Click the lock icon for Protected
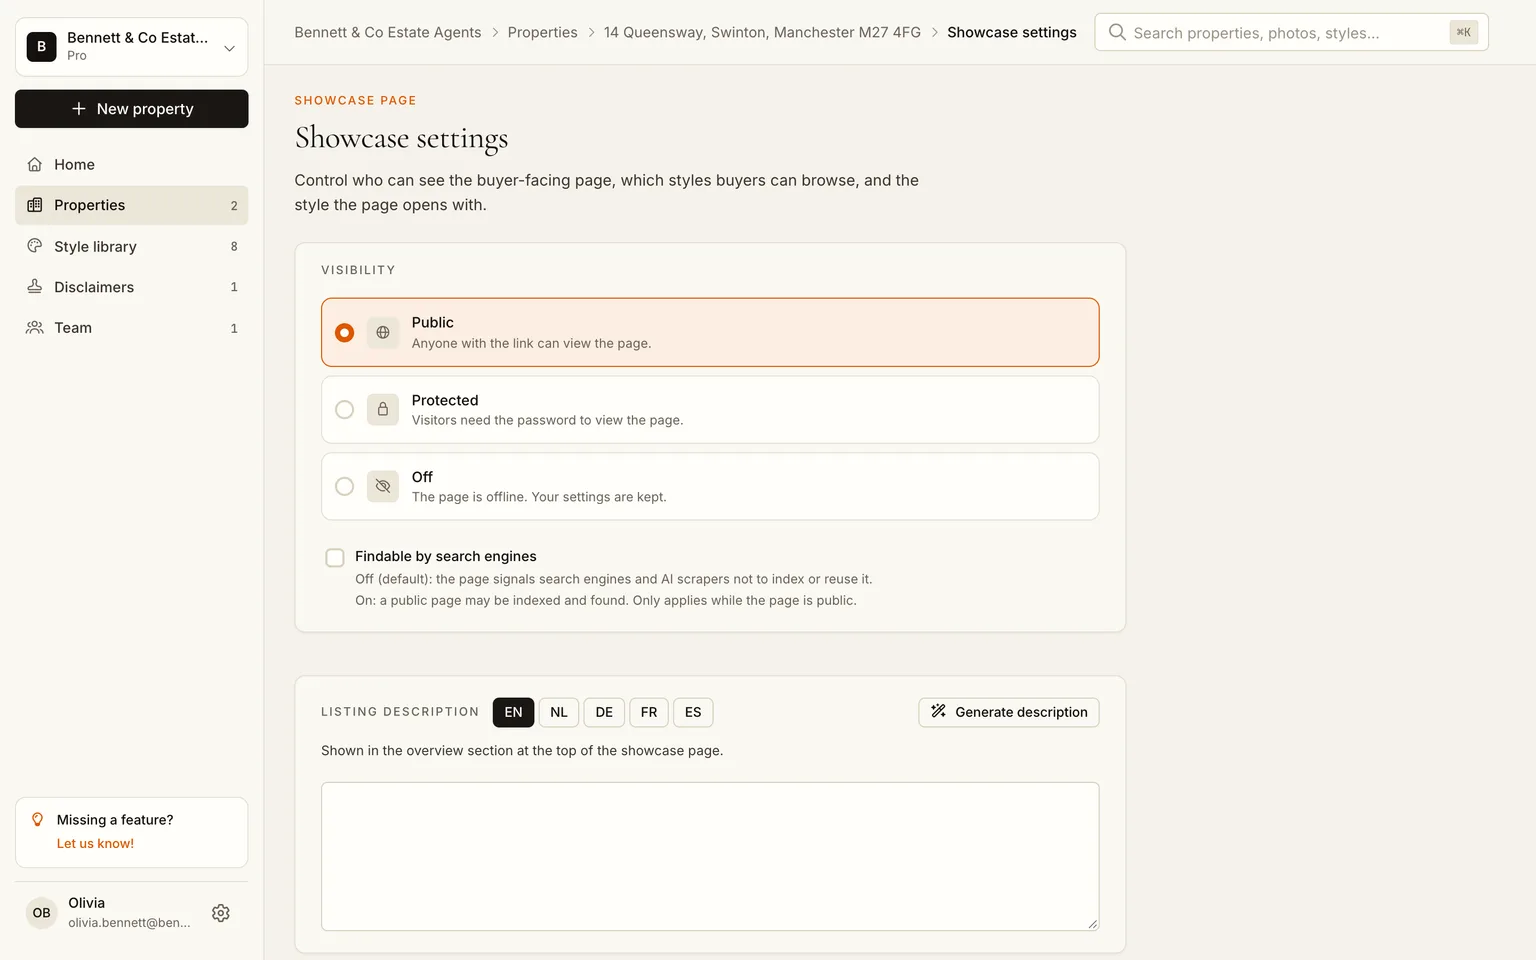Screen dimensions: 1536x960 pyautogui.click(x=383, y=410)
